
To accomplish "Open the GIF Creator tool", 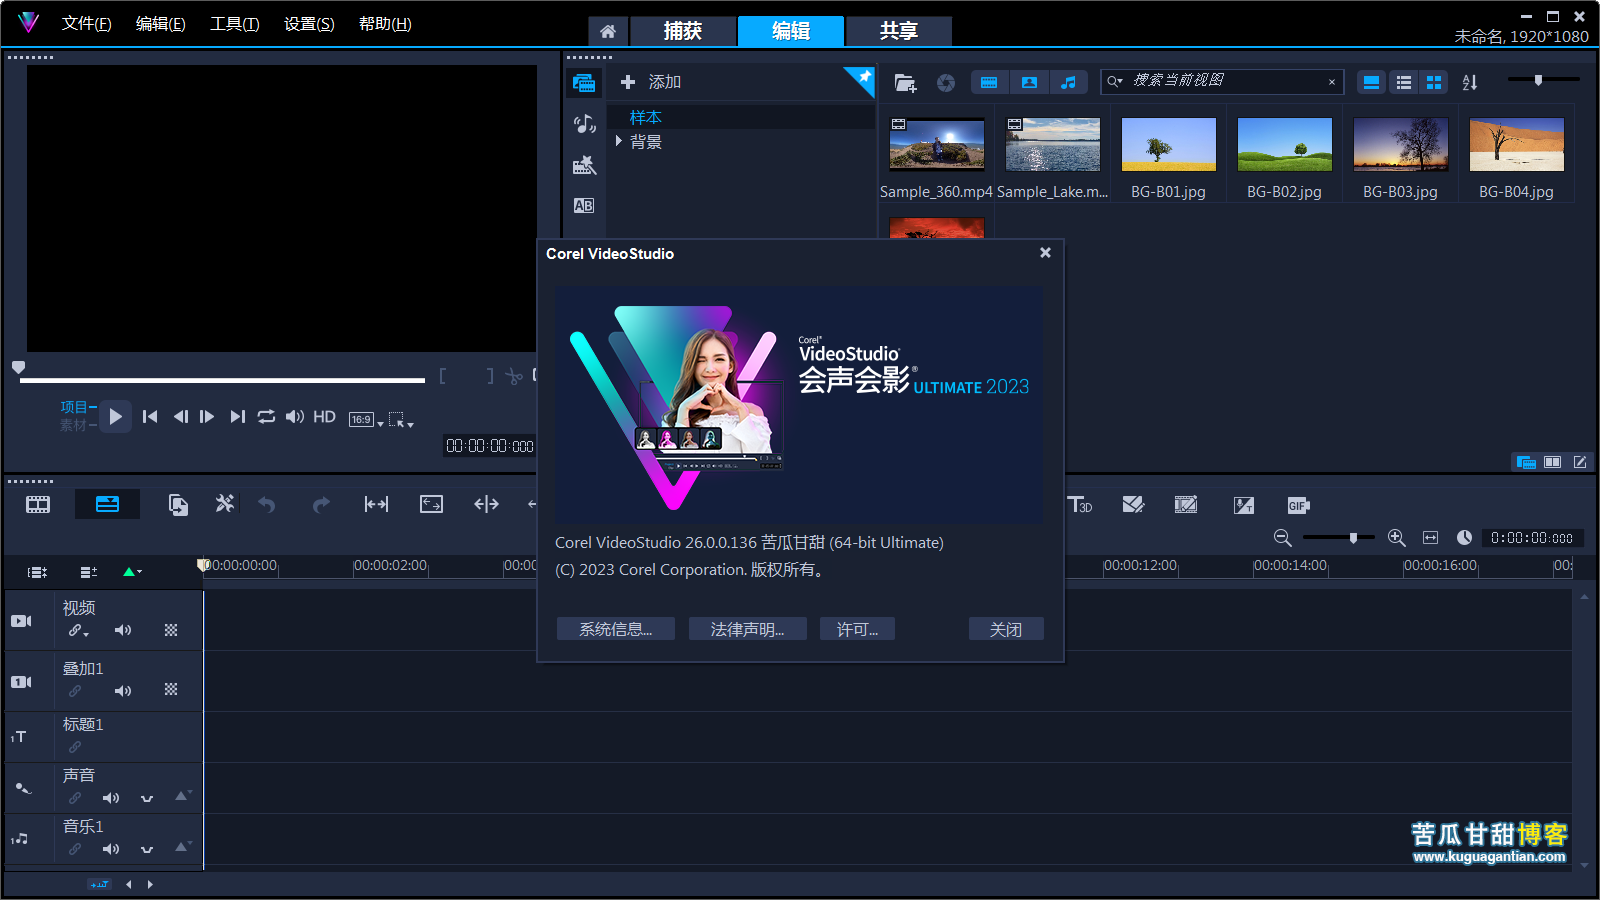I will coord(1298,505).
